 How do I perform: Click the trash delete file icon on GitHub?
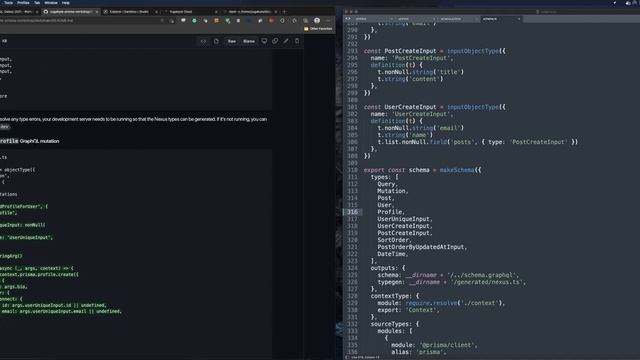(297, 41)
